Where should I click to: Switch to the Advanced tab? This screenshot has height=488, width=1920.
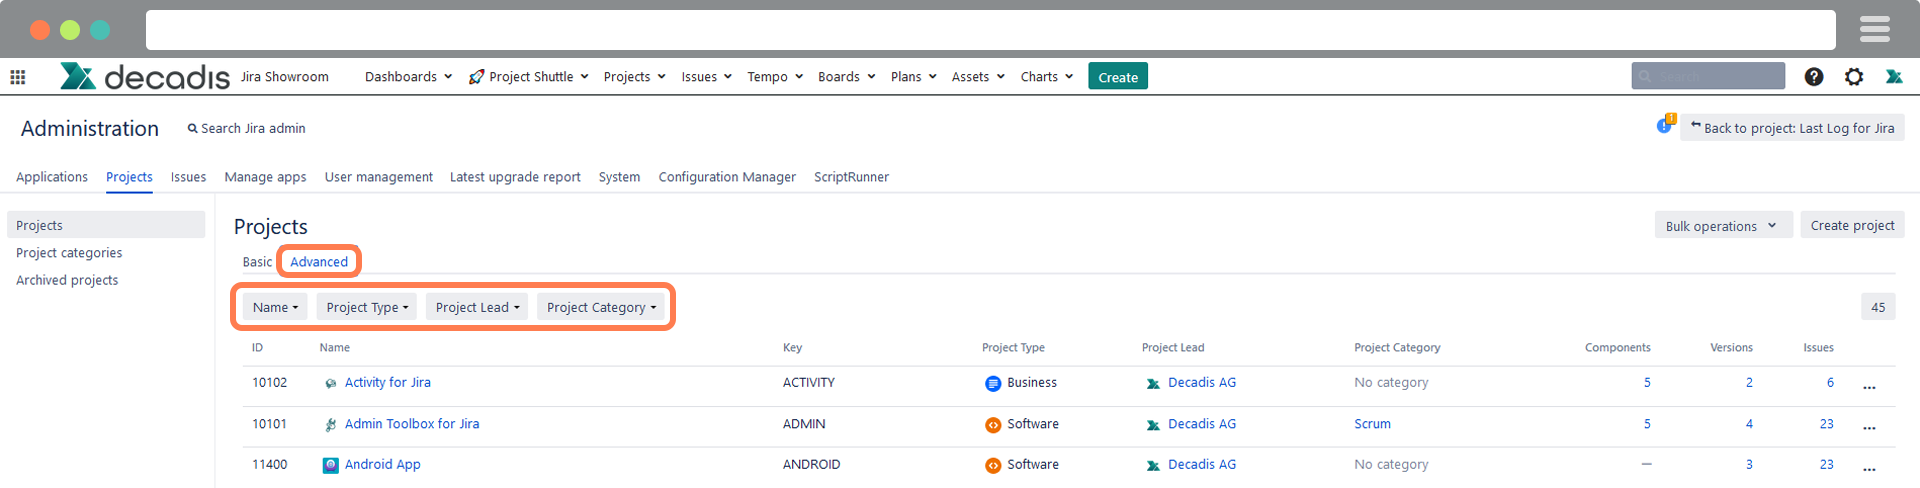click(319, 262)
